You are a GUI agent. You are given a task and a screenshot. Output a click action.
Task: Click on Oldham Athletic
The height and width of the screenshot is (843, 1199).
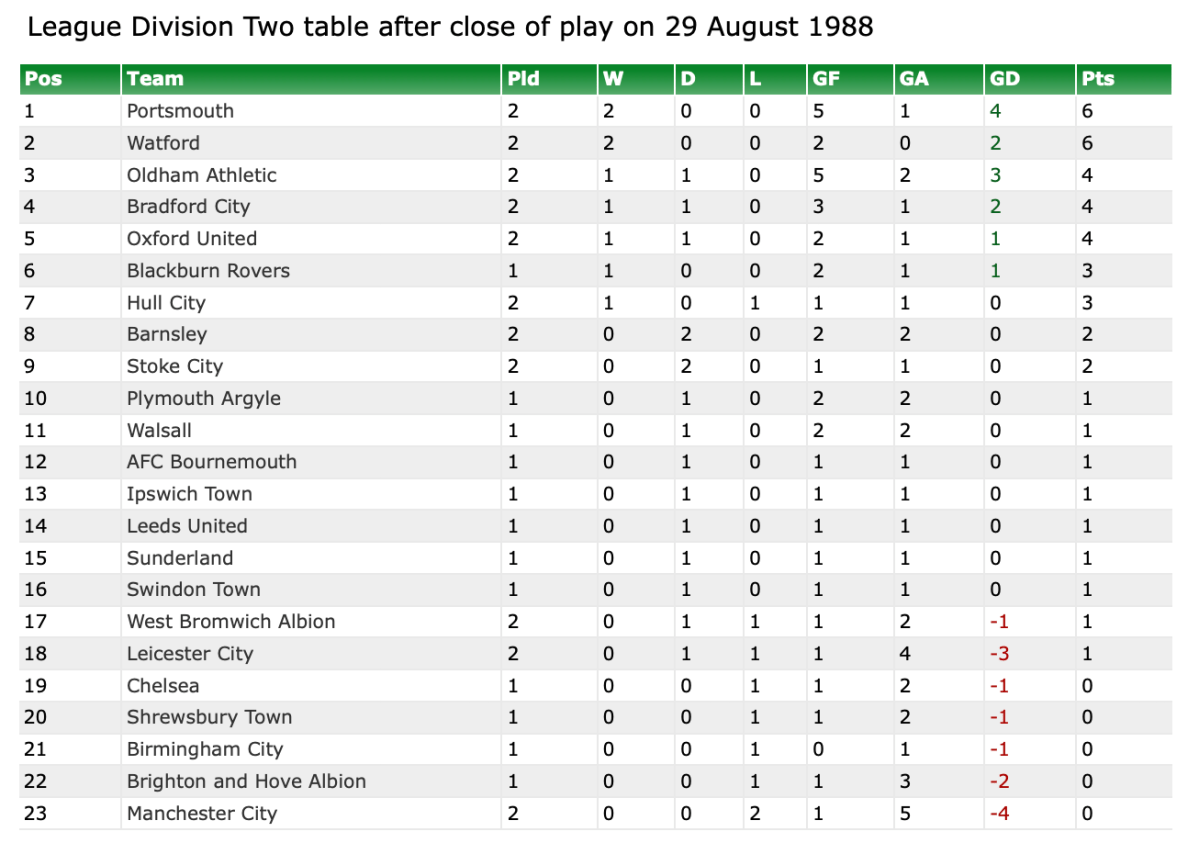pos(201,175)
